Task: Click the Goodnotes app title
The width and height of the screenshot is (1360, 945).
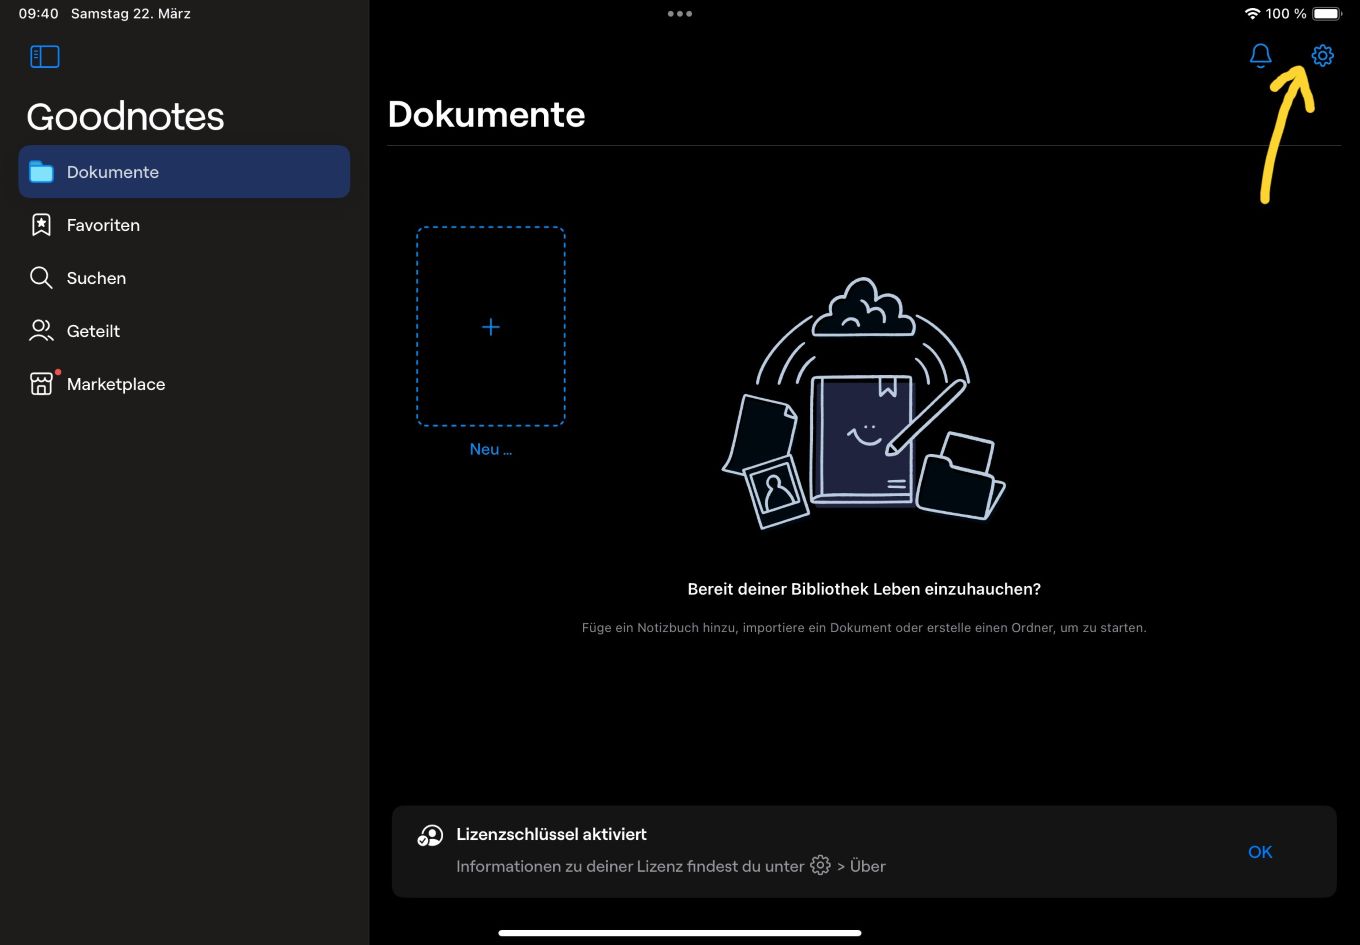Action: point(125,117)
